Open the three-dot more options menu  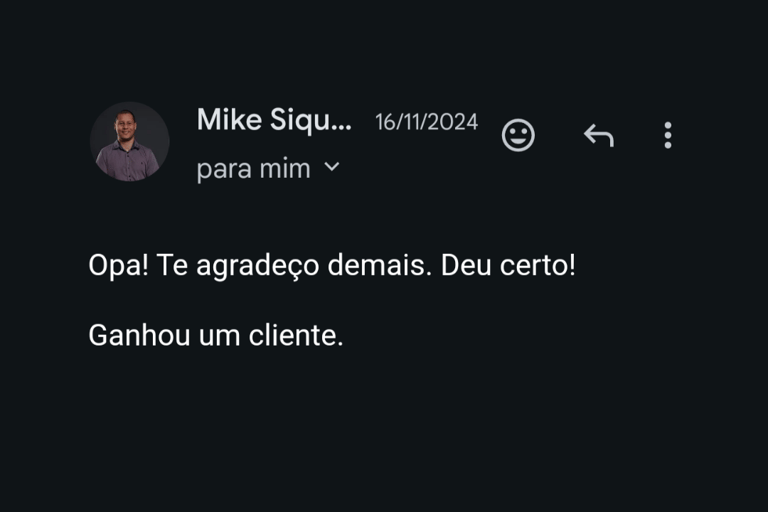(668, 135)
